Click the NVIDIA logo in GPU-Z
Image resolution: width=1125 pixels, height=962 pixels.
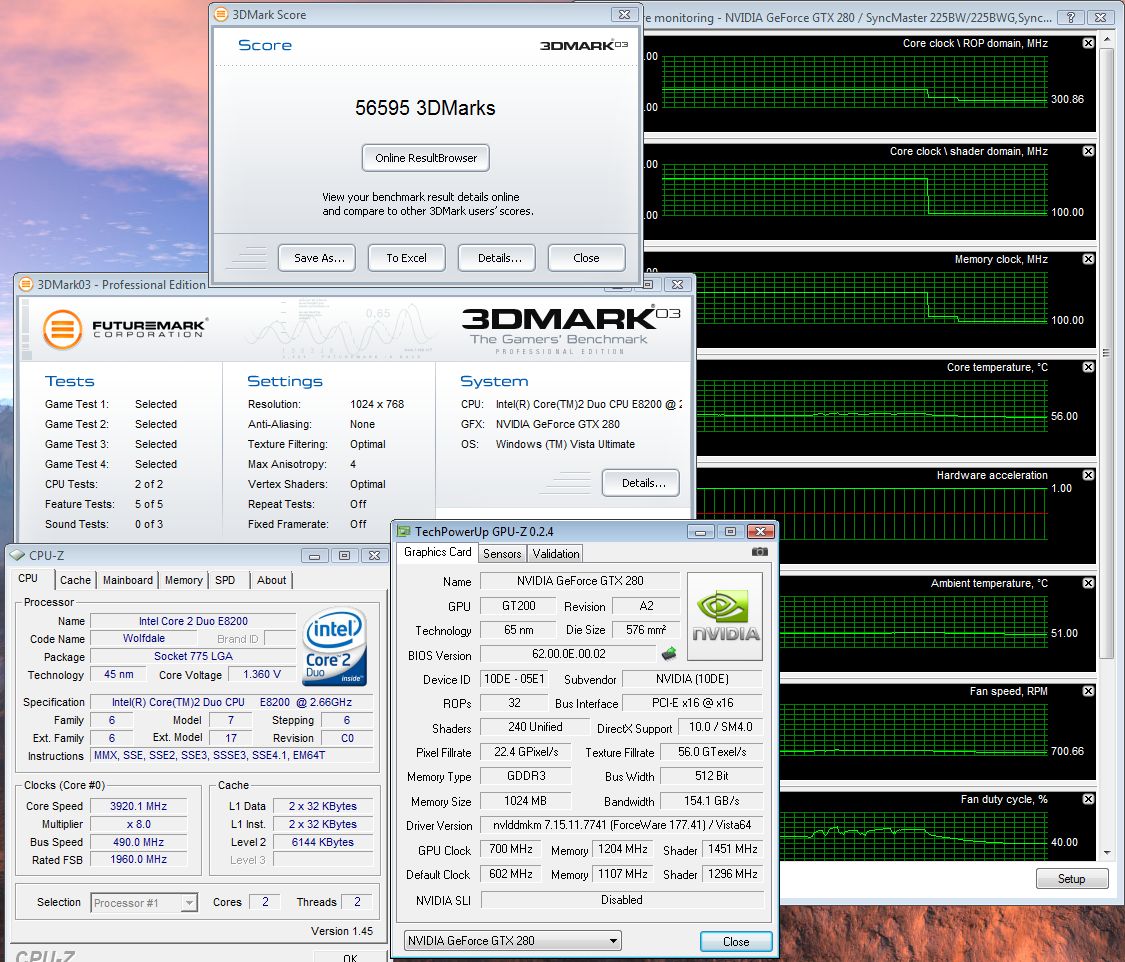725,616
